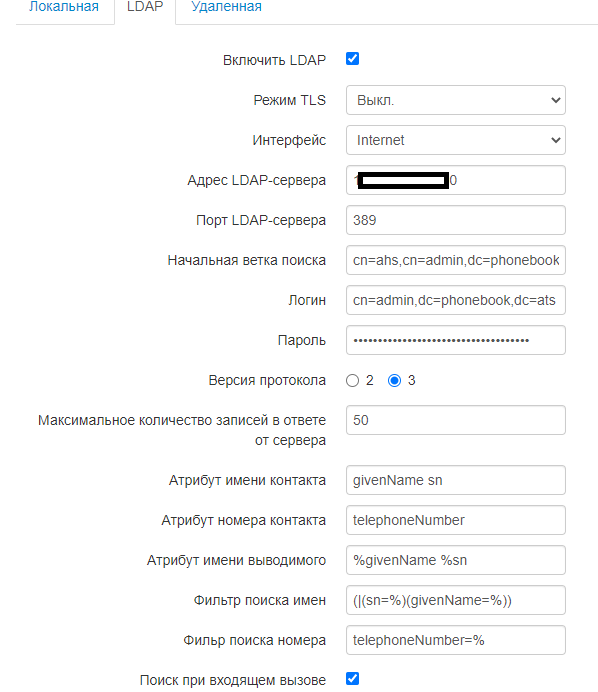
Task: Click the Адрес LDAP-сервера field
Action: 455,180
